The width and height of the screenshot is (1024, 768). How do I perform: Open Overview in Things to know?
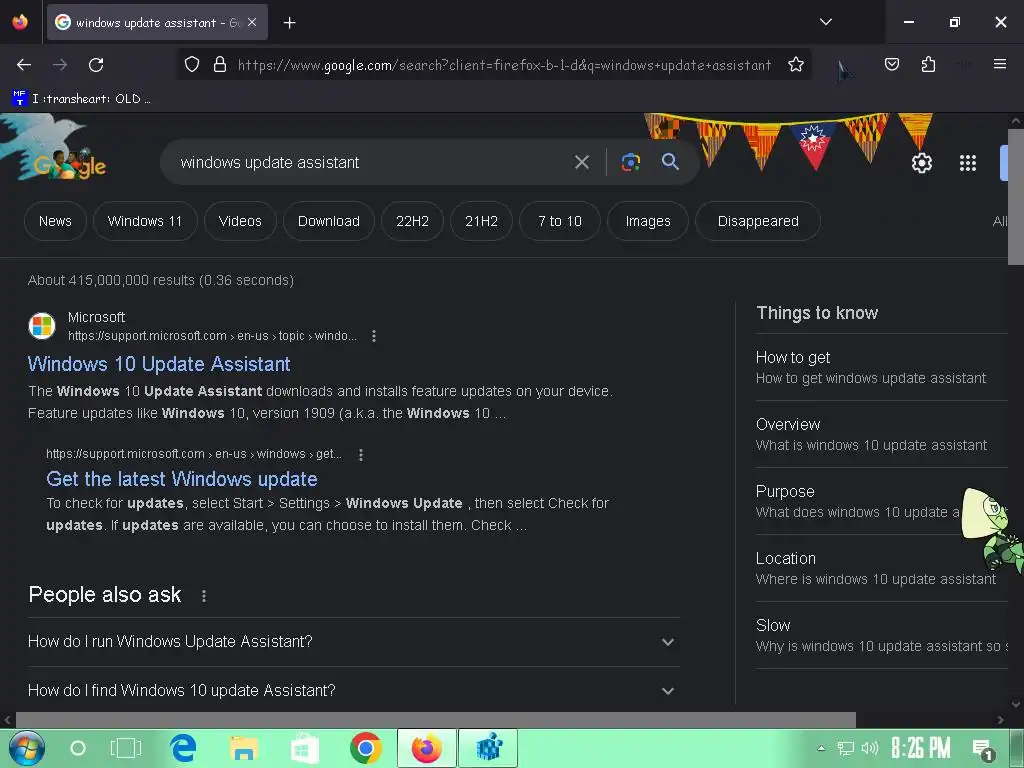tap(882, 434)
